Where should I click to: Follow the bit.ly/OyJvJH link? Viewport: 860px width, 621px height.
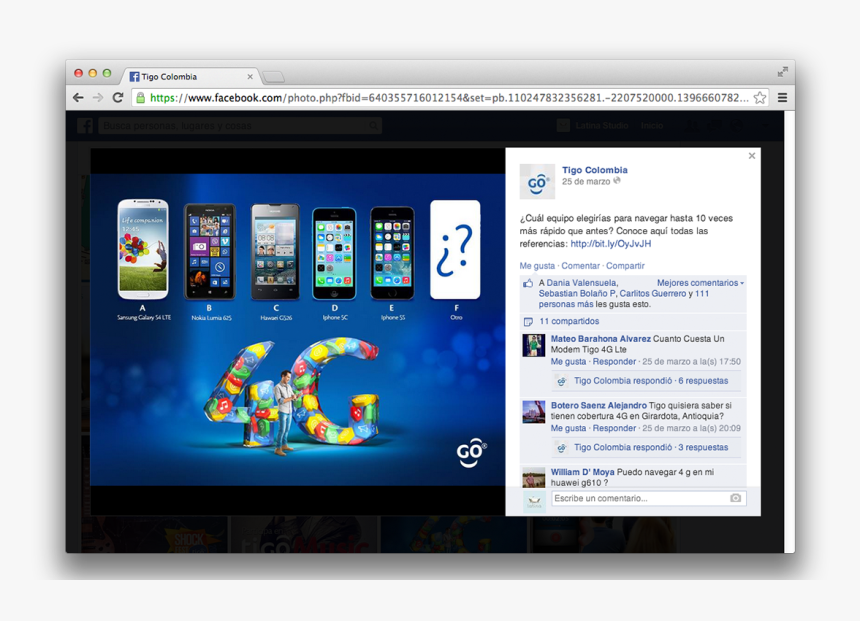(610, 244)
